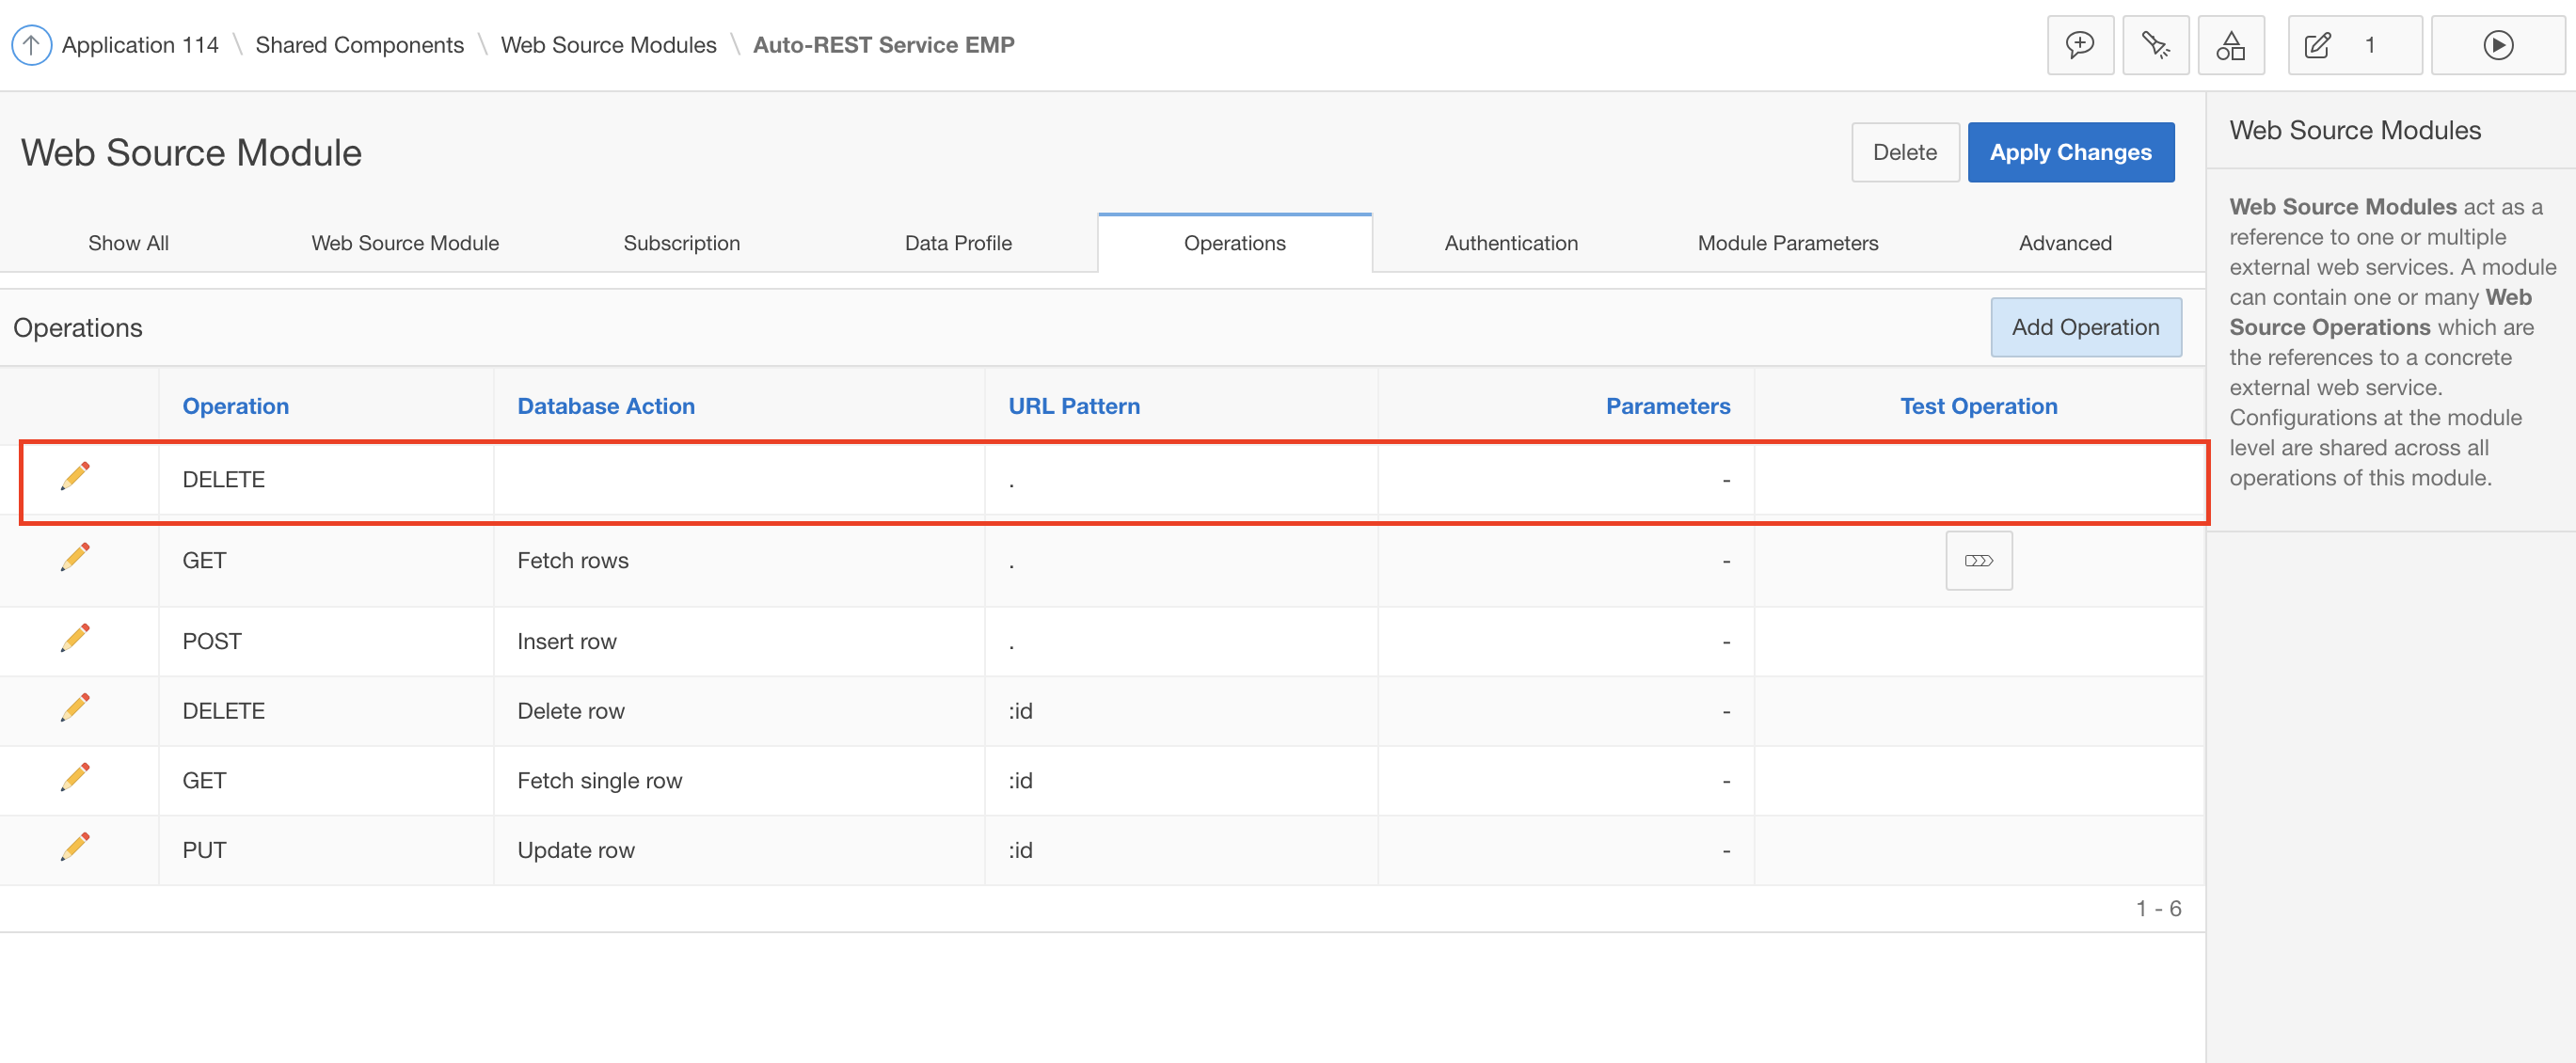Click the Add Operation button
2576x1063 pixels.
coord(2085,327)
